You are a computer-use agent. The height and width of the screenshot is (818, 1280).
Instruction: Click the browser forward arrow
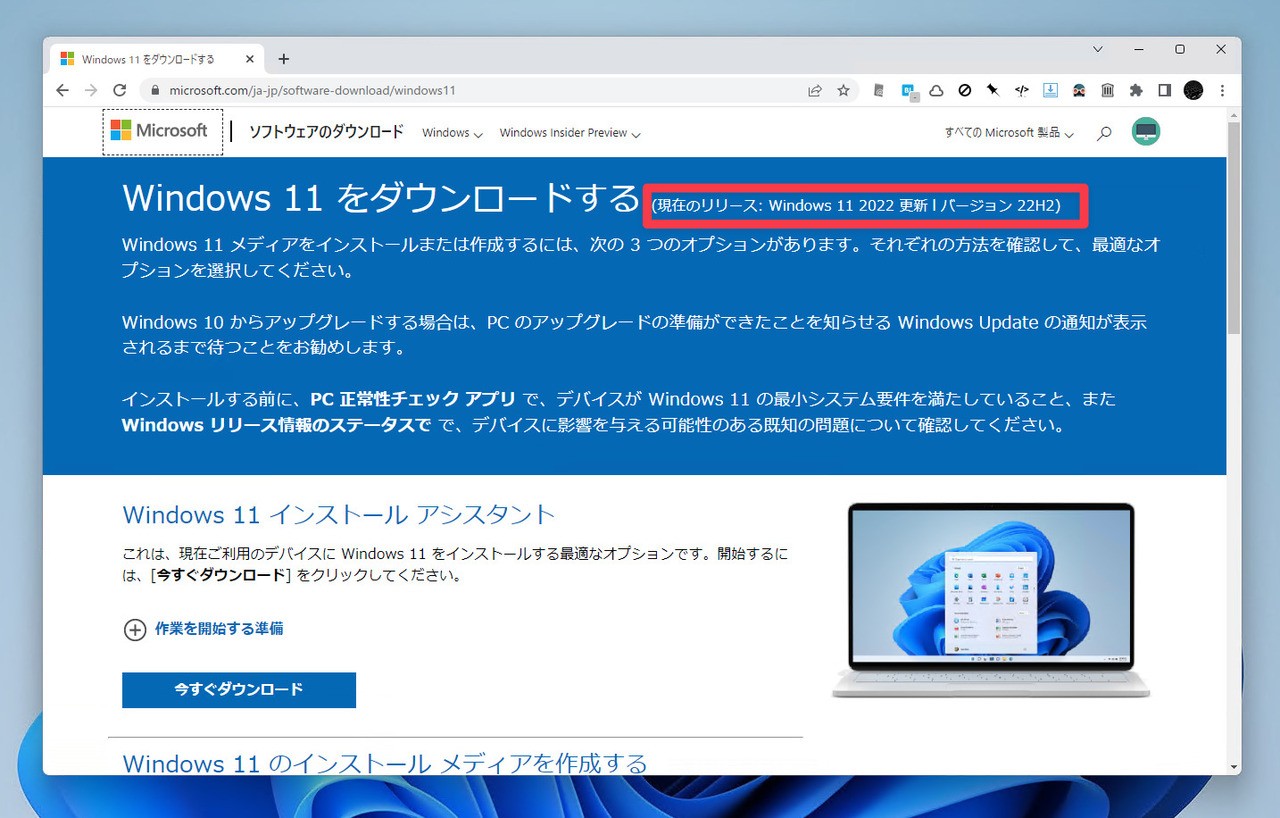click(x=91, y=90)
